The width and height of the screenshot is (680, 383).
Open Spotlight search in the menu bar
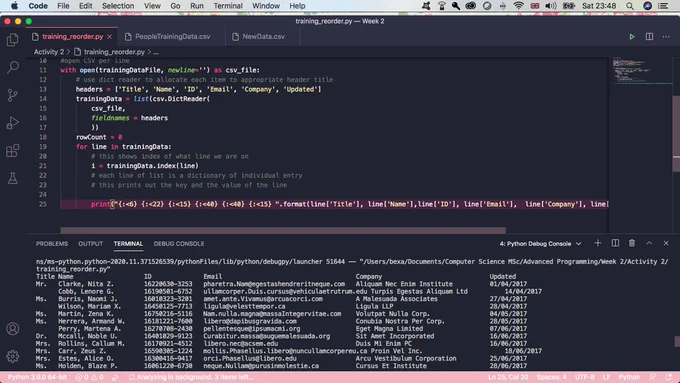(630, 6)
